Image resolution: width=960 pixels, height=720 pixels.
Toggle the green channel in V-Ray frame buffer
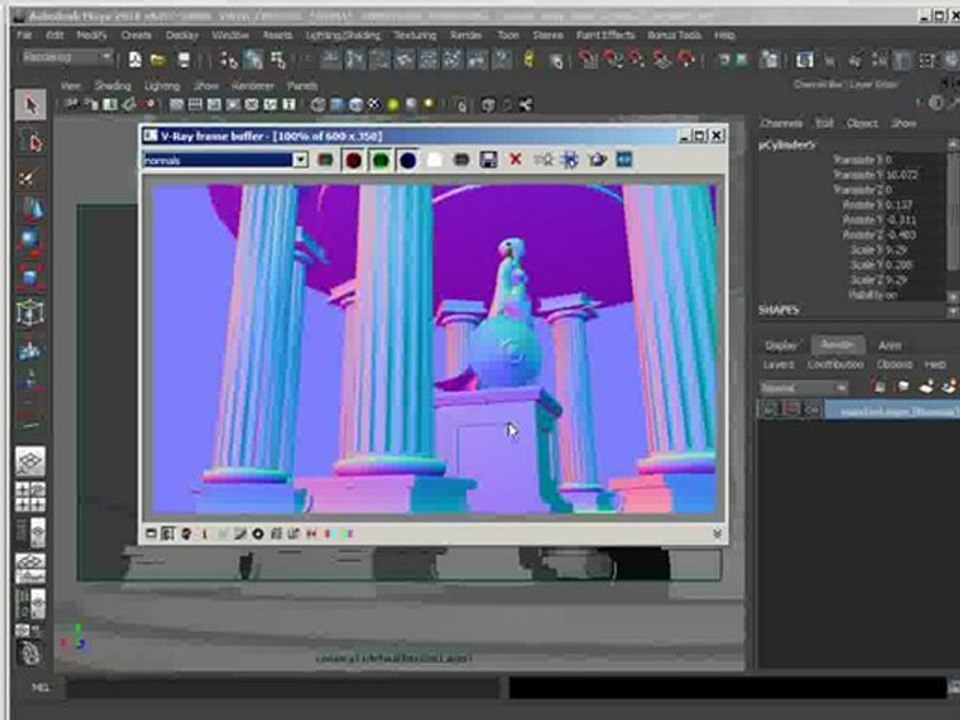pyautogui.click(x=381, y=160)
